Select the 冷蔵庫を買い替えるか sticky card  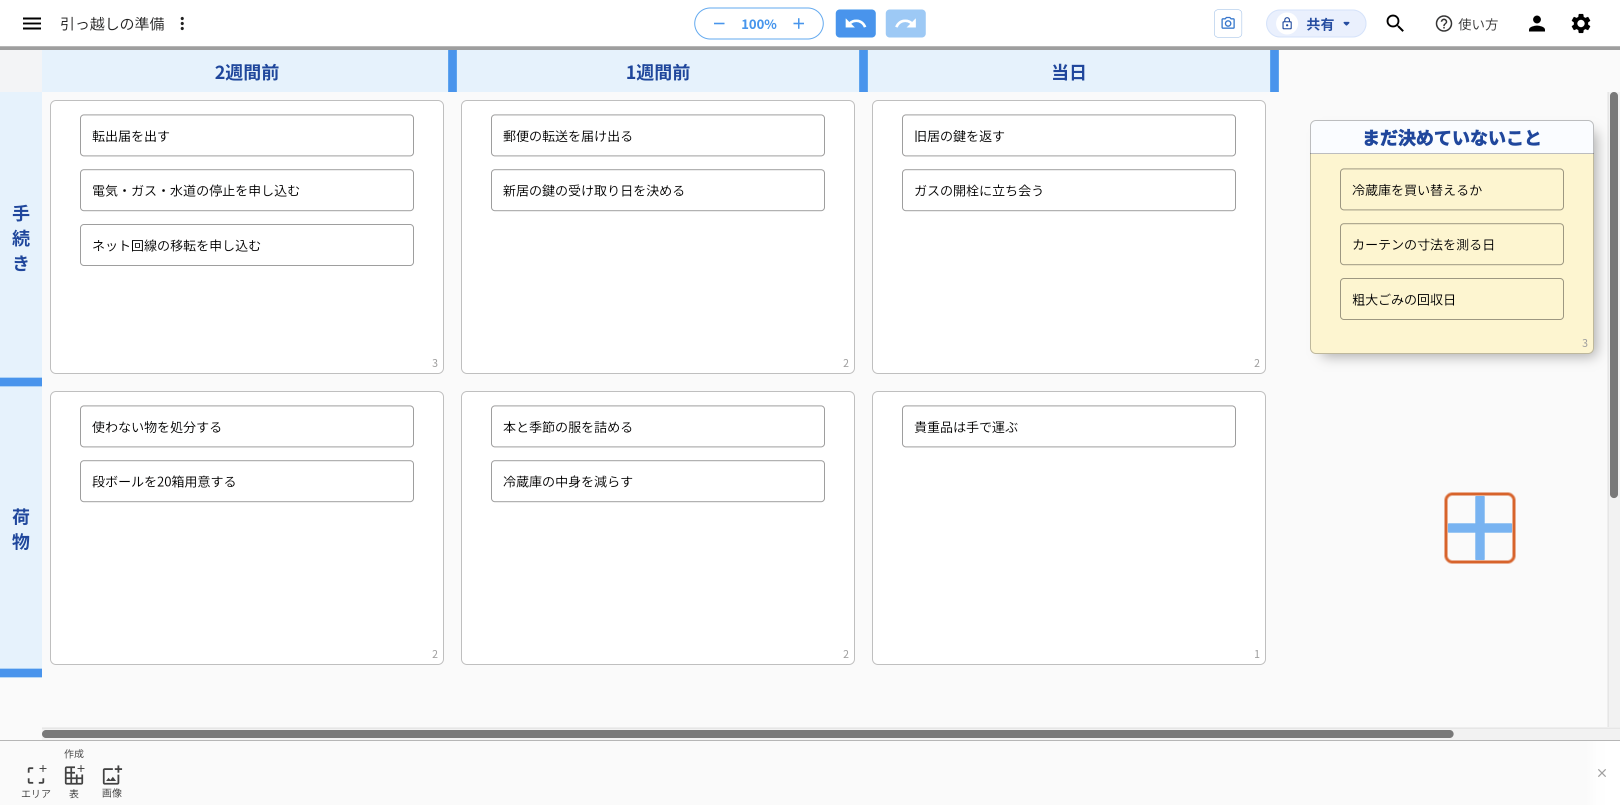pyautogui.click(x=1452, y=189)
